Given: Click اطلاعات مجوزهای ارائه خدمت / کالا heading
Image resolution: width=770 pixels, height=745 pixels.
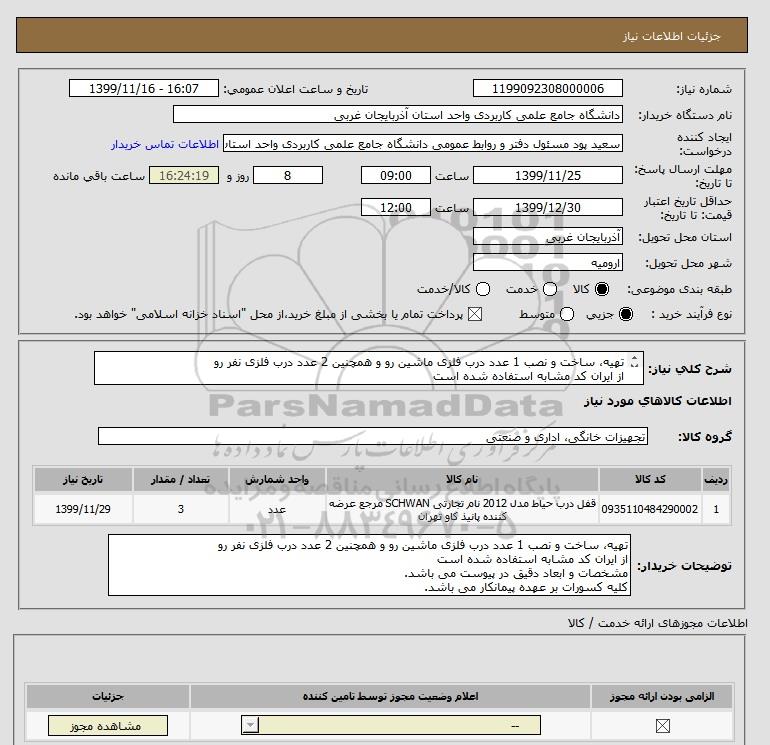Looking at the screenshot, I should pyautogui.click(x=658, y=623).
